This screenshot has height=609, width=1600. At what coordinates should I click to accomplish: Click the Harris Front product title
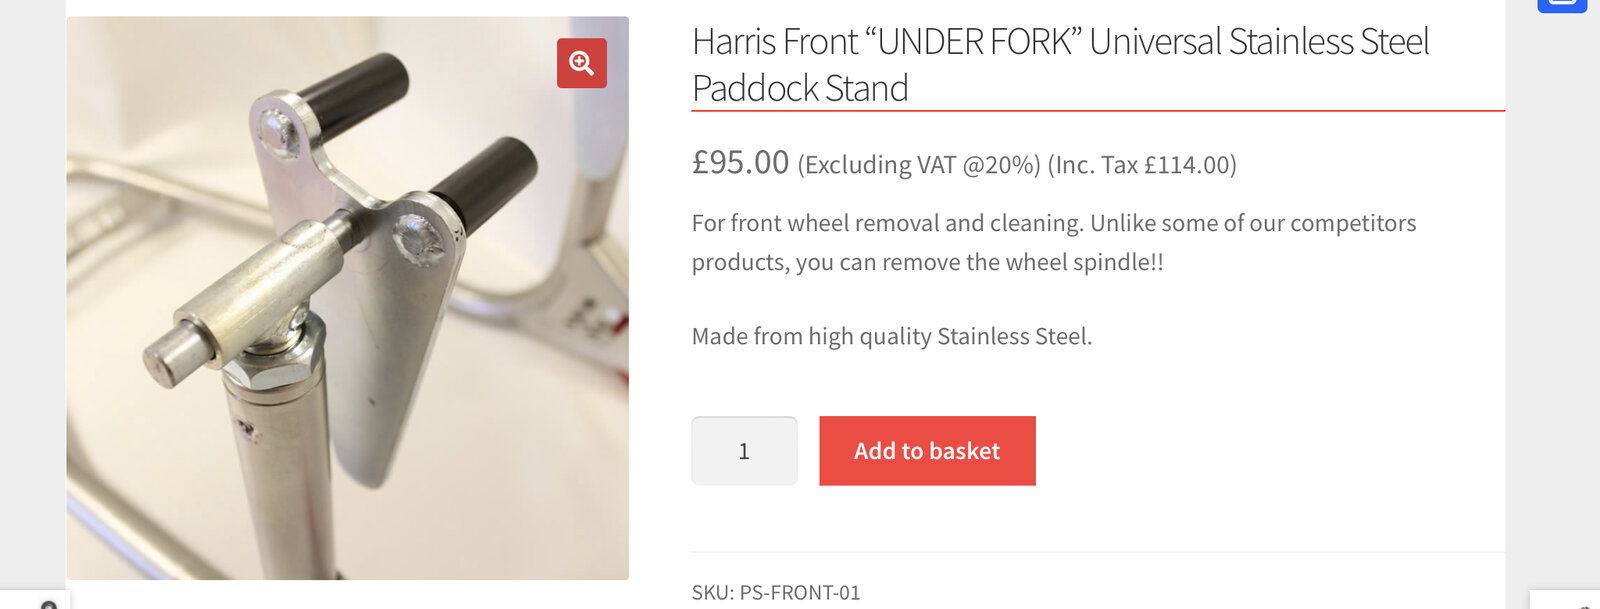1060,42
